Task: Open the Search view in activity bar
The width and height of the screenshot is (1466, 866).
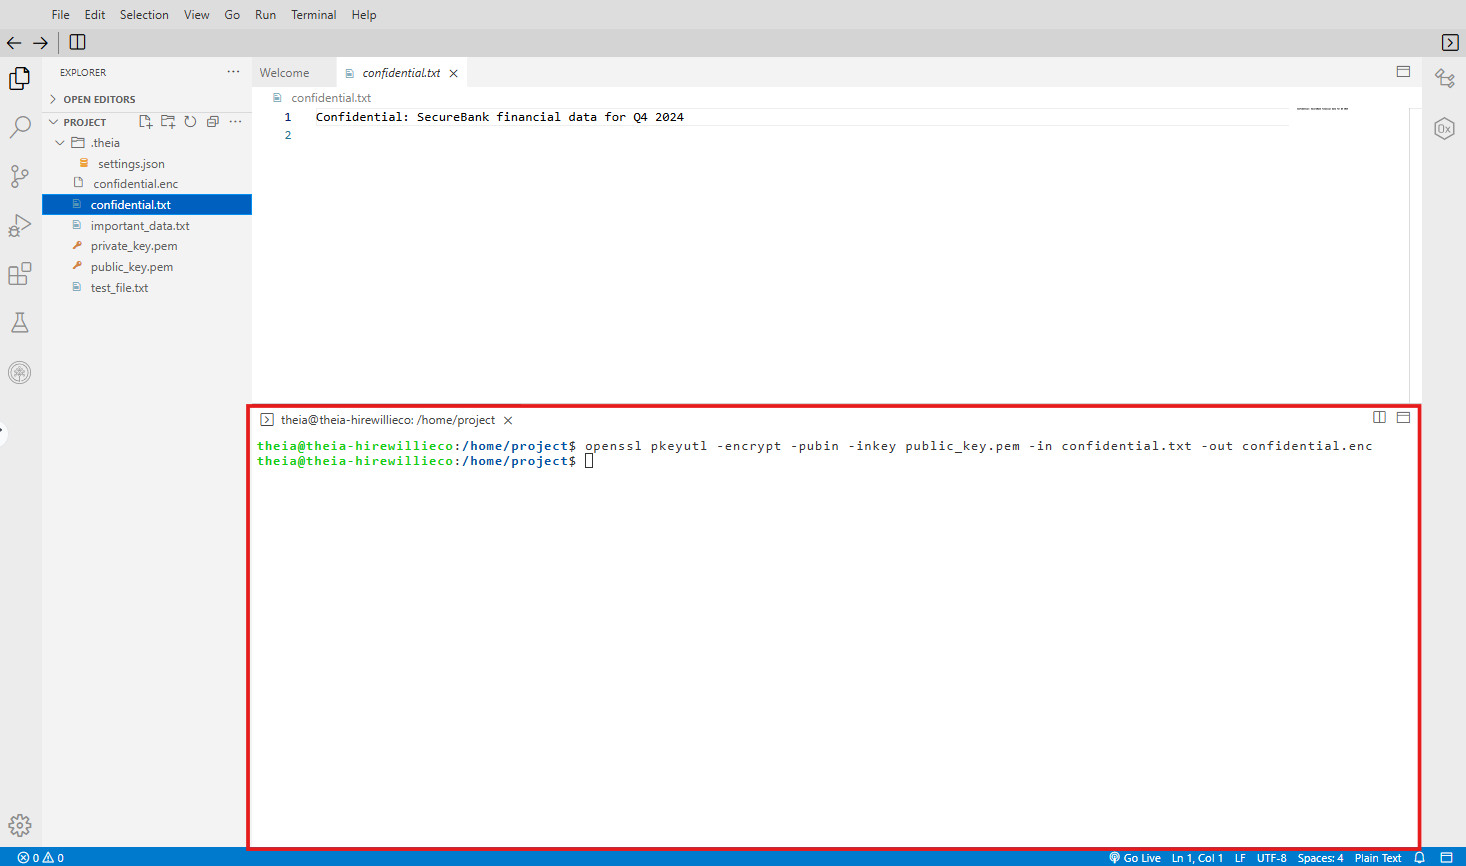Action: tap(20, 127)
